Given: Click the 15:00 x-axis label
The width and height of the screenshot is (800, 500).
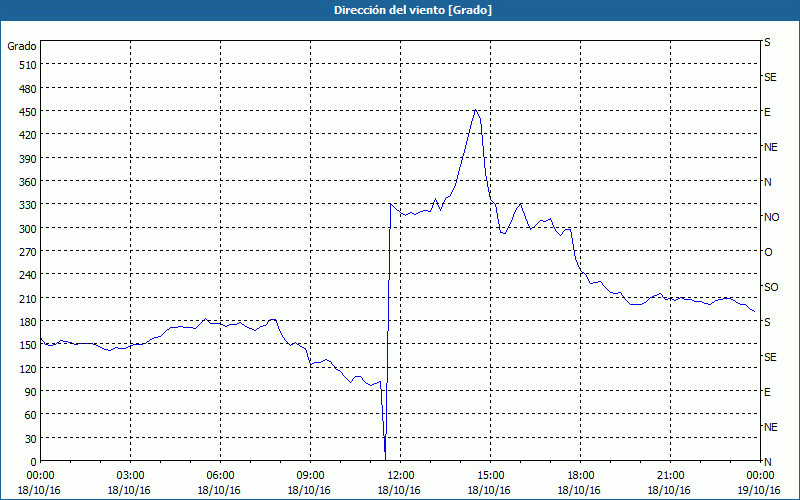Looking at the screenshot, I should pyautogui.click(x=491, y=476).
